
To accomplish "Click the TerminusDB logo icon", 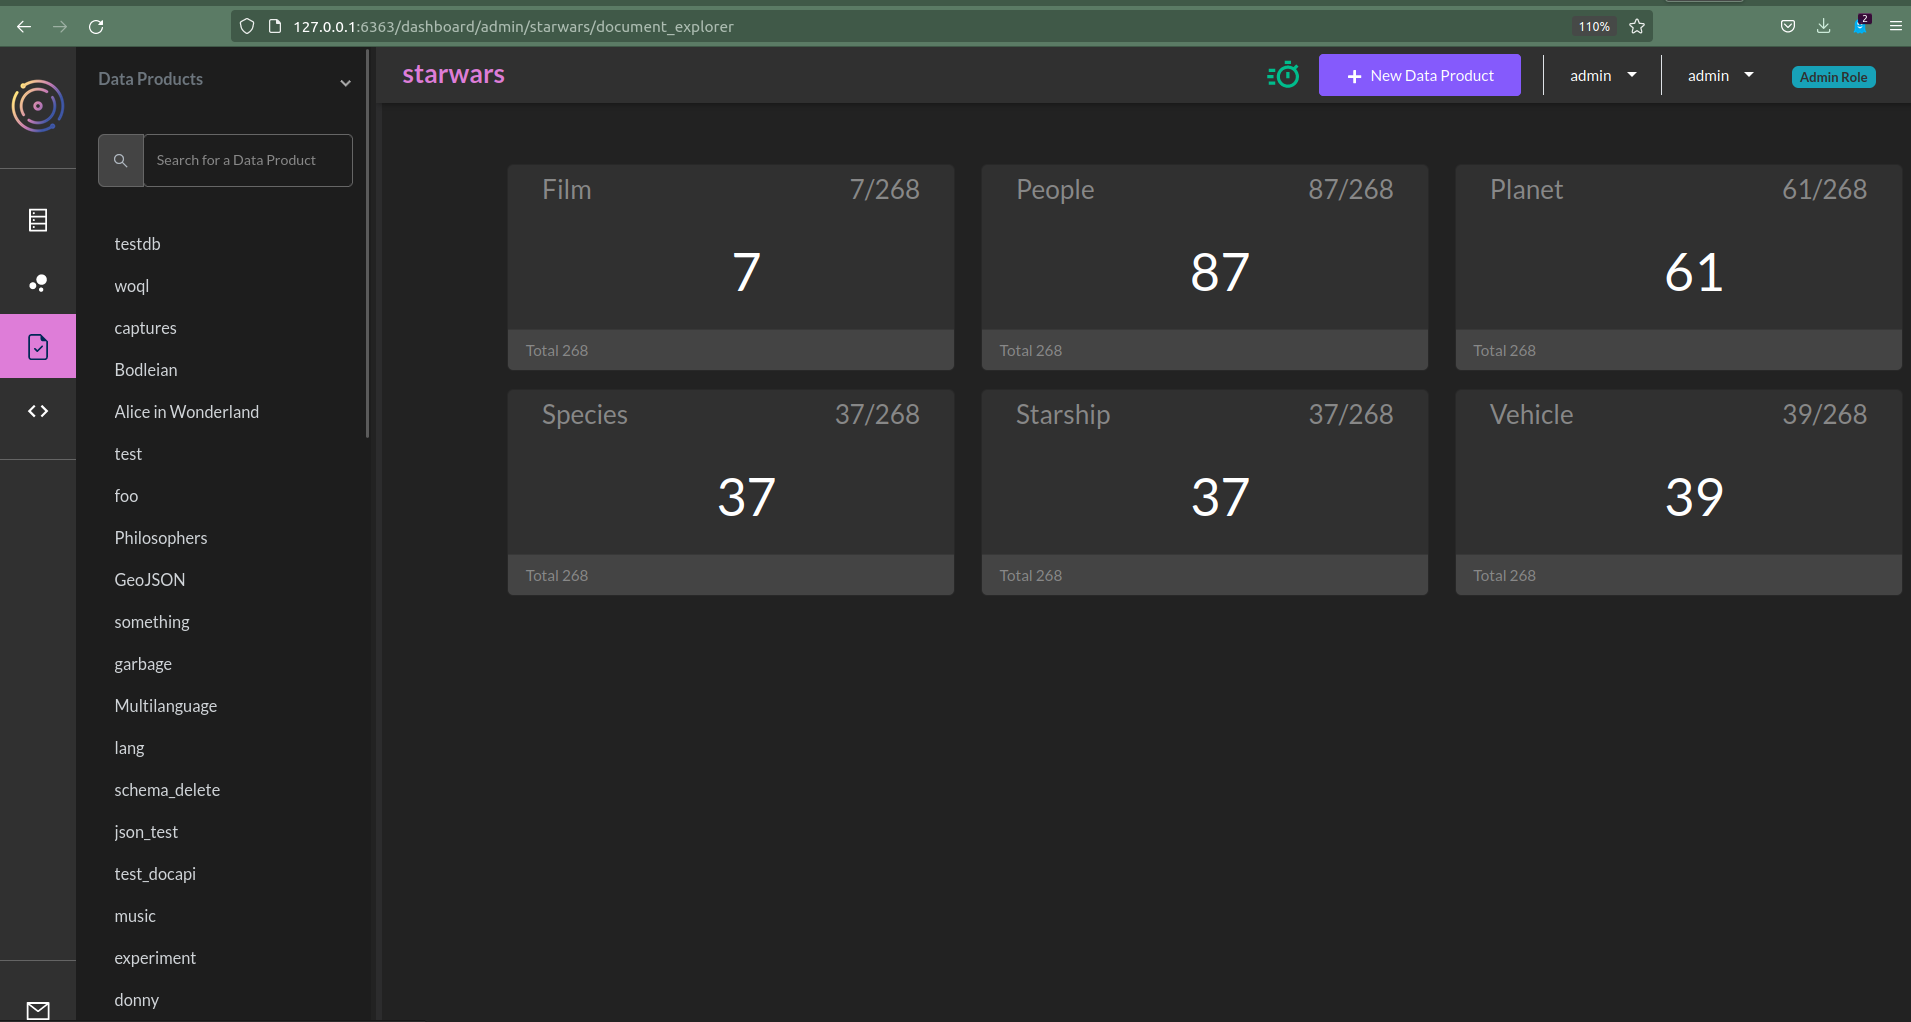I will (x=38, y=106).
